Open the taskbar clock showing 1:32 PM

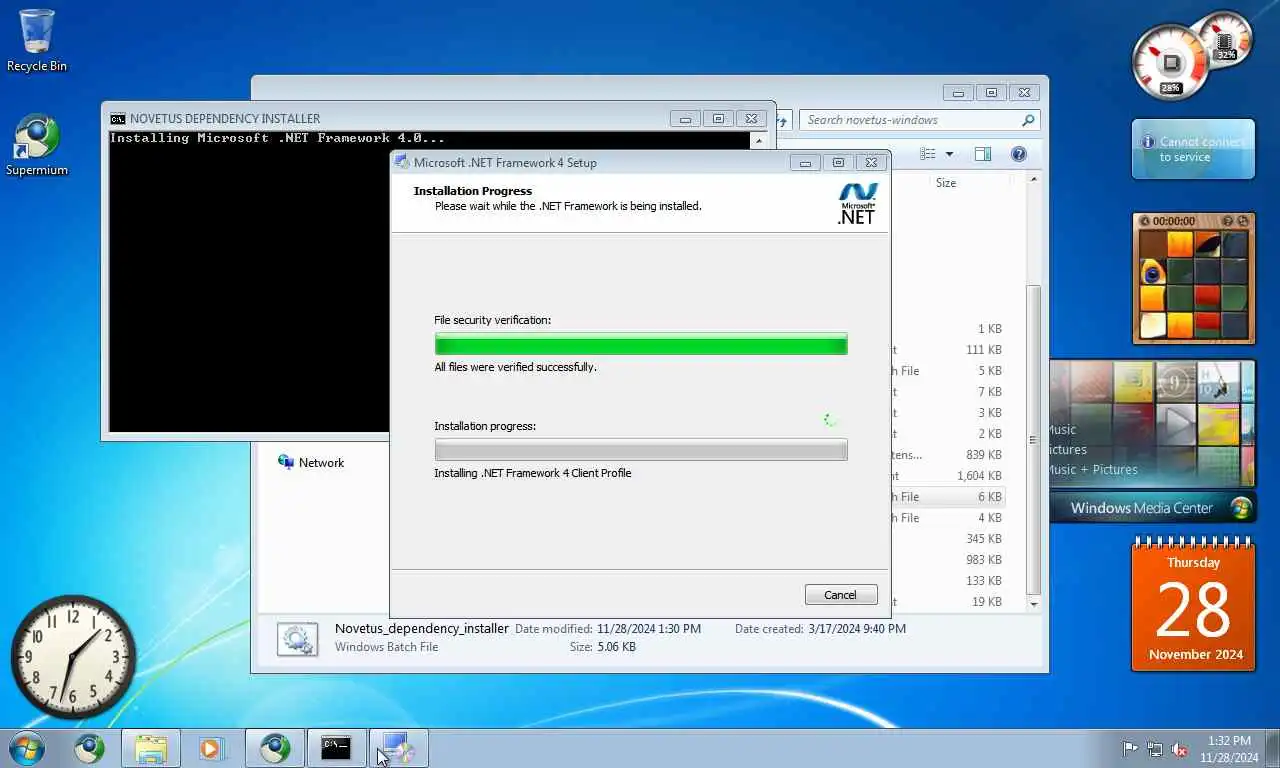pos(1229,749)
